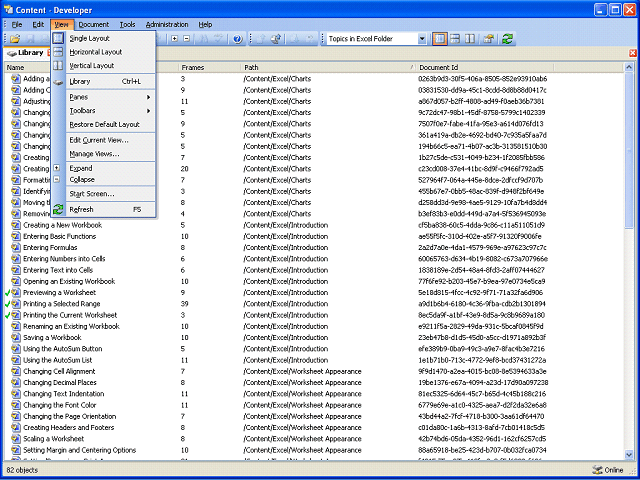Click the green refresh toolbar icon
This screenshot has height=480, width=640.
[x=507, y=39]
